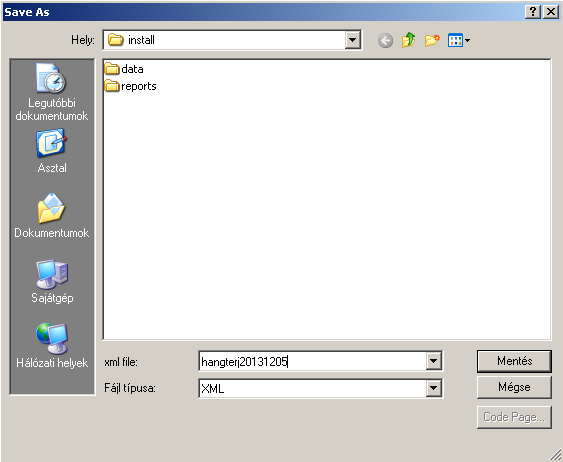Click the help question mark button
The height and width of the screenshot is (462, 563).
pos(533,12)
